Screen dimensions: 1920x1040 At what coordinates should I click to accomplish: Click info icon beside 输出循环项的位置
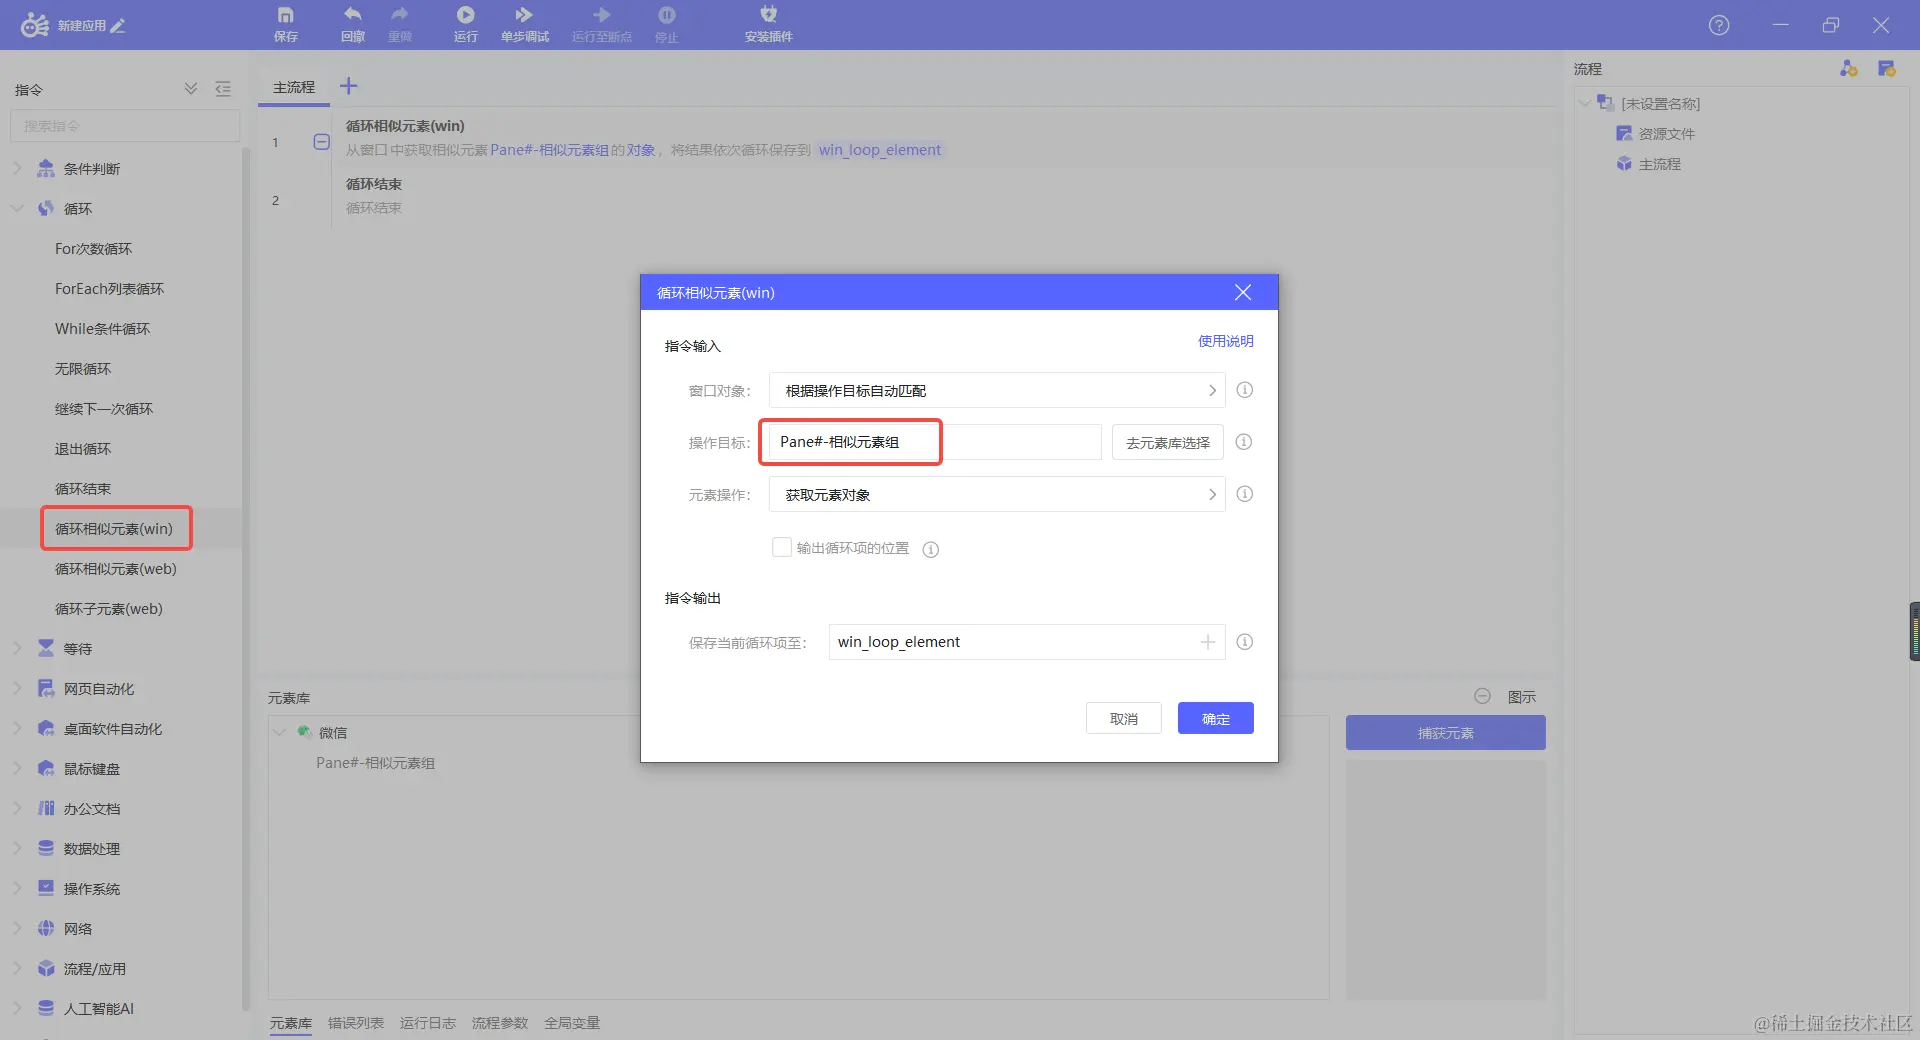[x=931, y=549]
